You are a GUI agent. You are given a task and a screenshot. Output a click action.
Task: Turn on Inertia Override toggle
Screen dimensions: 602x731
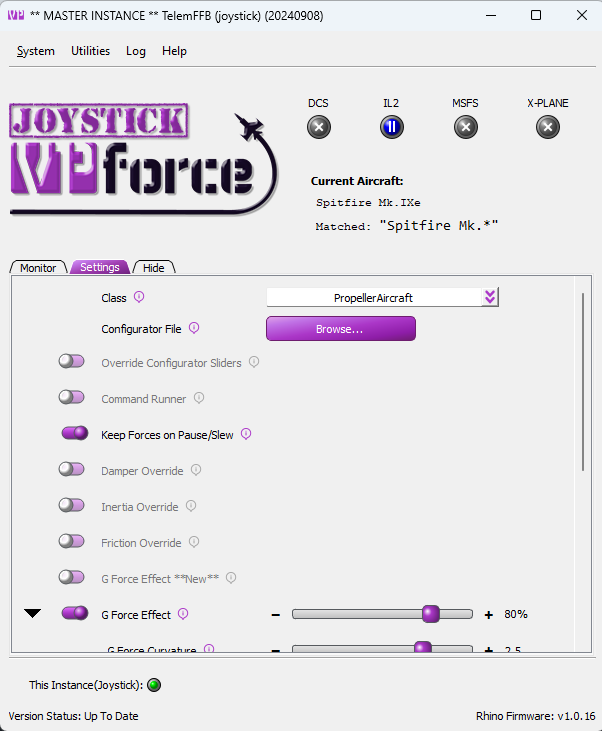click(x=71, y=505)
